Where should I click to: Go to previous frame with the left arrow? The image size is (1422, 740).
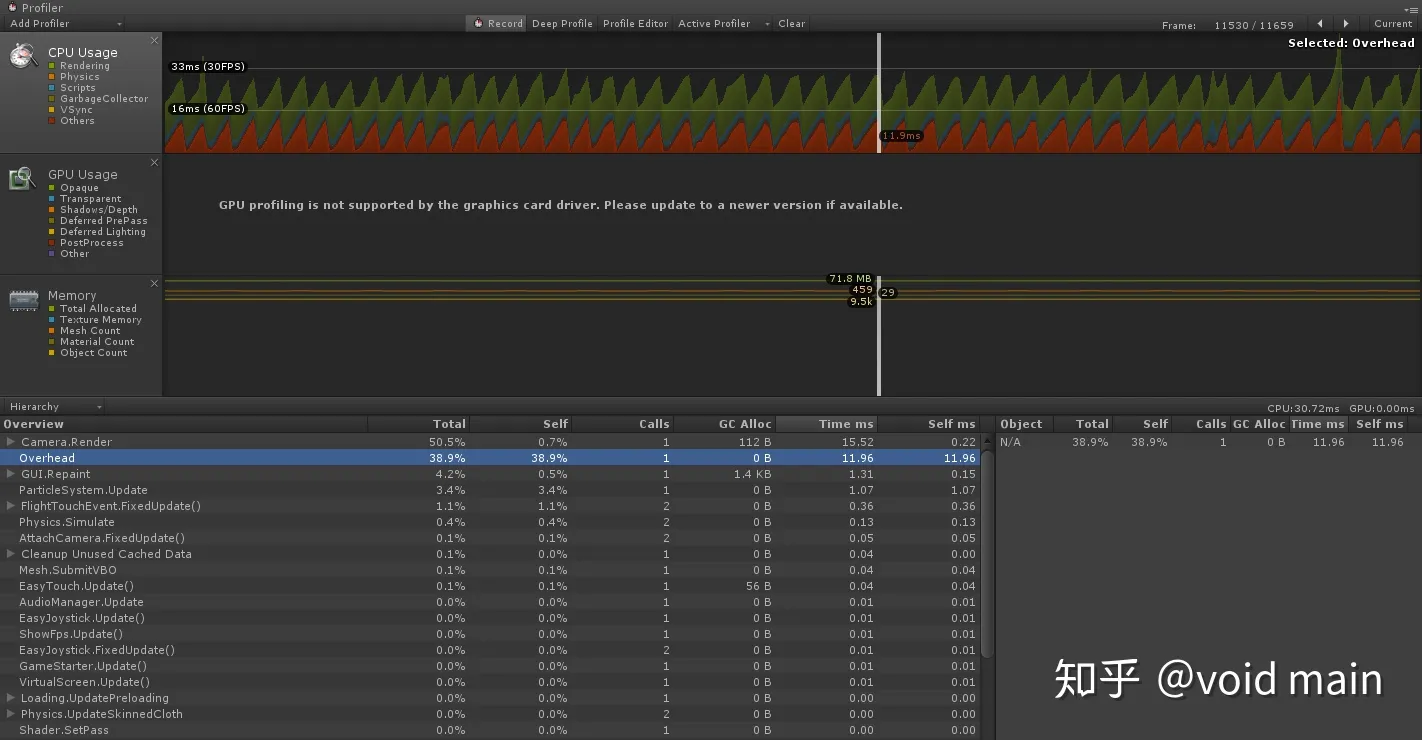(1319, 24)
